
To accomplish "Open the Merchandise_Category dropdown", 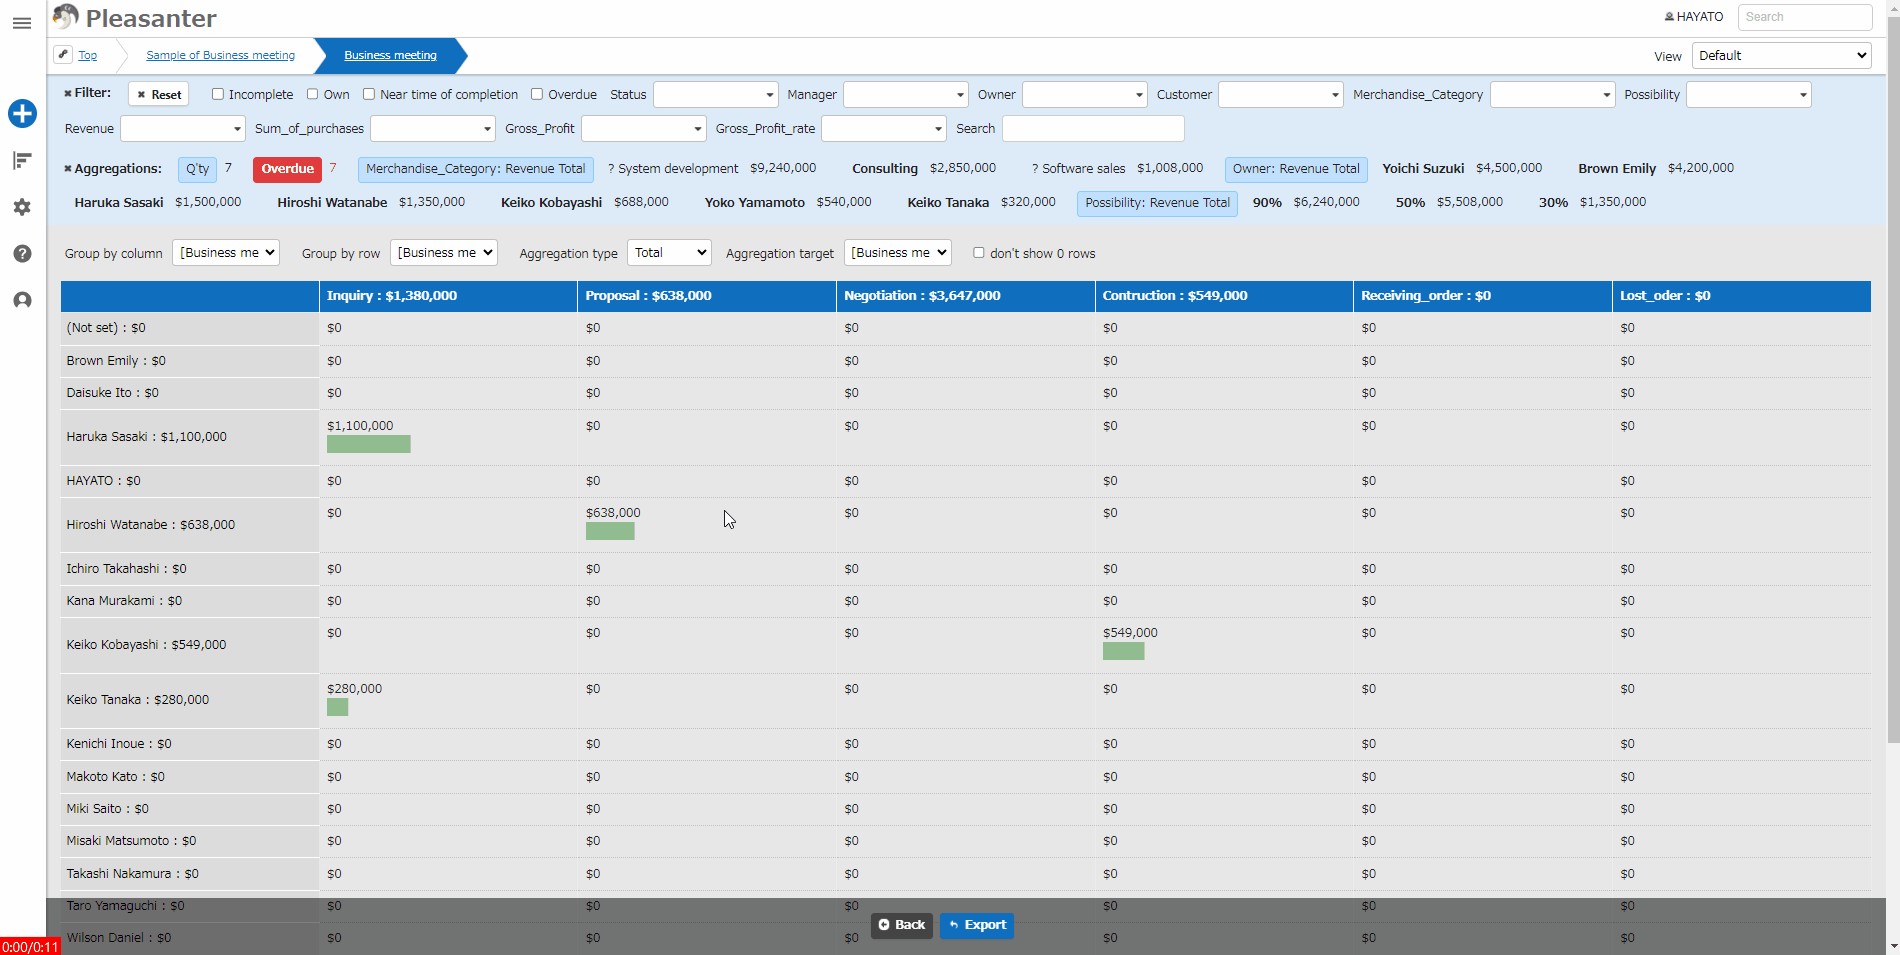I will coord(1553,95).
